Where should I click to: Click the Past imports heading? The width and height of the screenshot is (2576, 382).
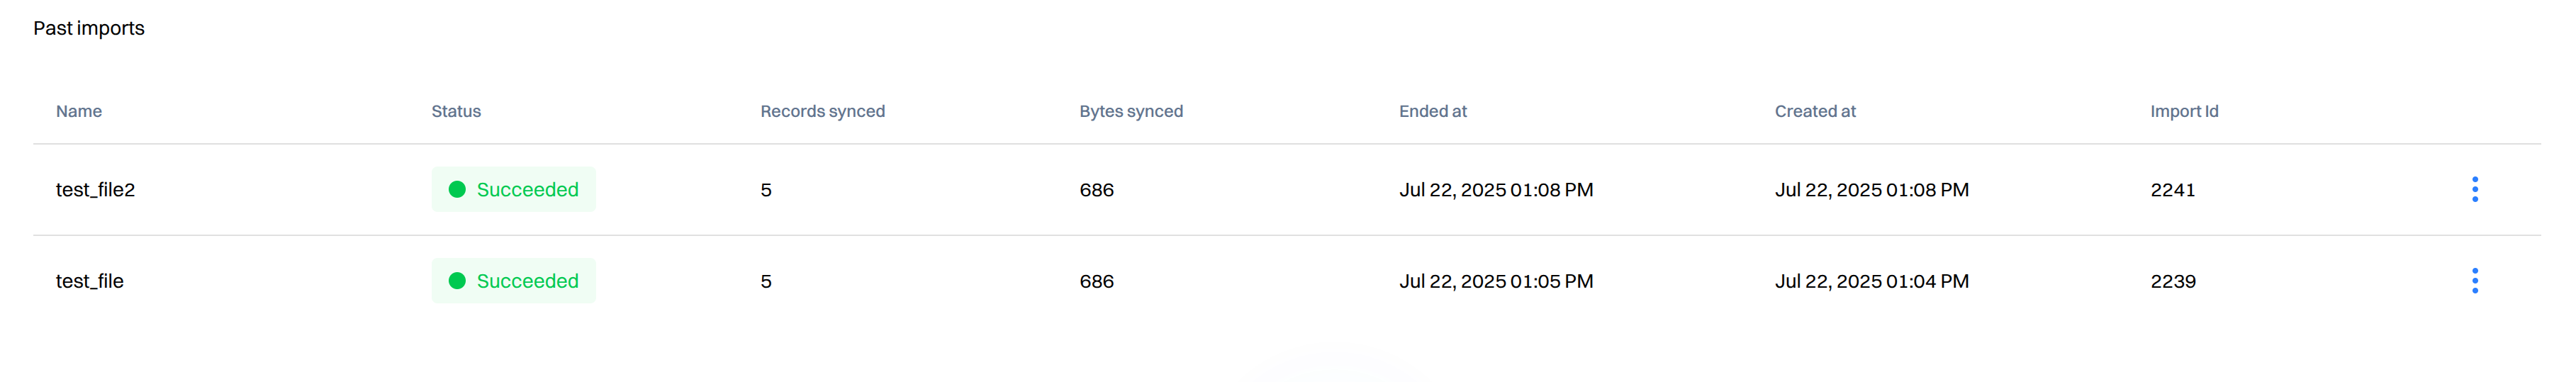(89, 28)
